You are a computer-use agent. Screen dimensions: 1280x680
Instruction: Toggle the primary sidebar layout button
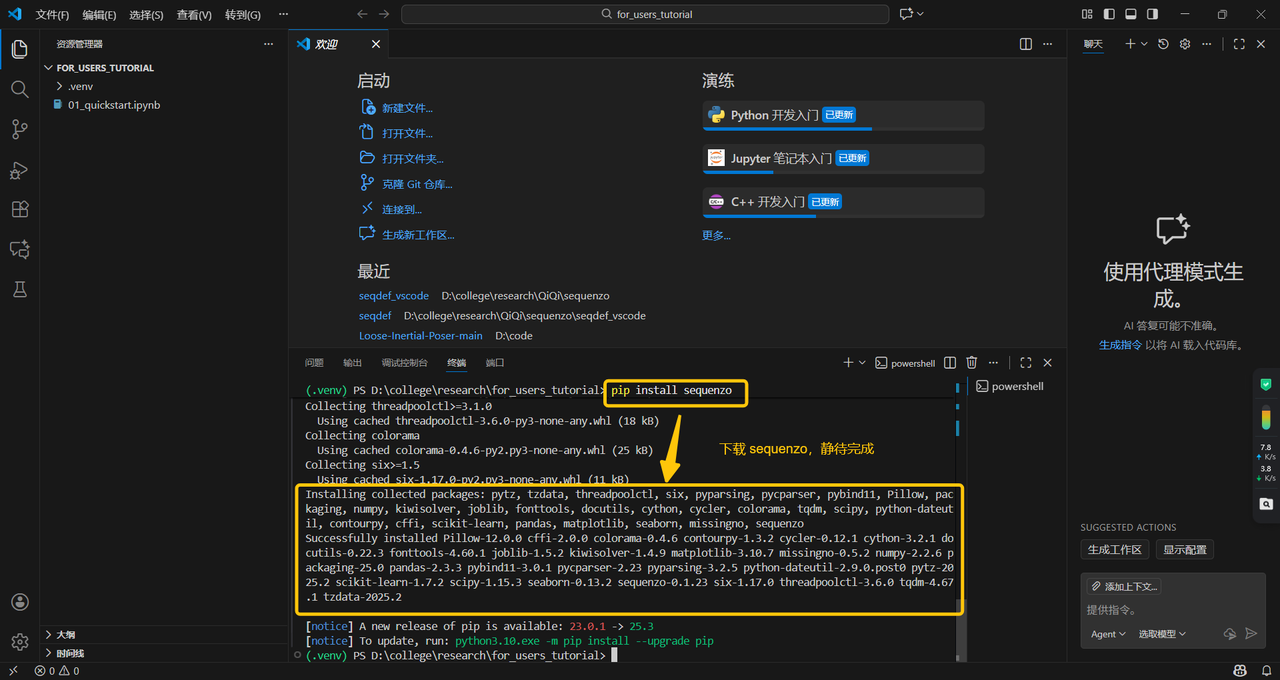pyautogui.click(x=1109, y=14)
